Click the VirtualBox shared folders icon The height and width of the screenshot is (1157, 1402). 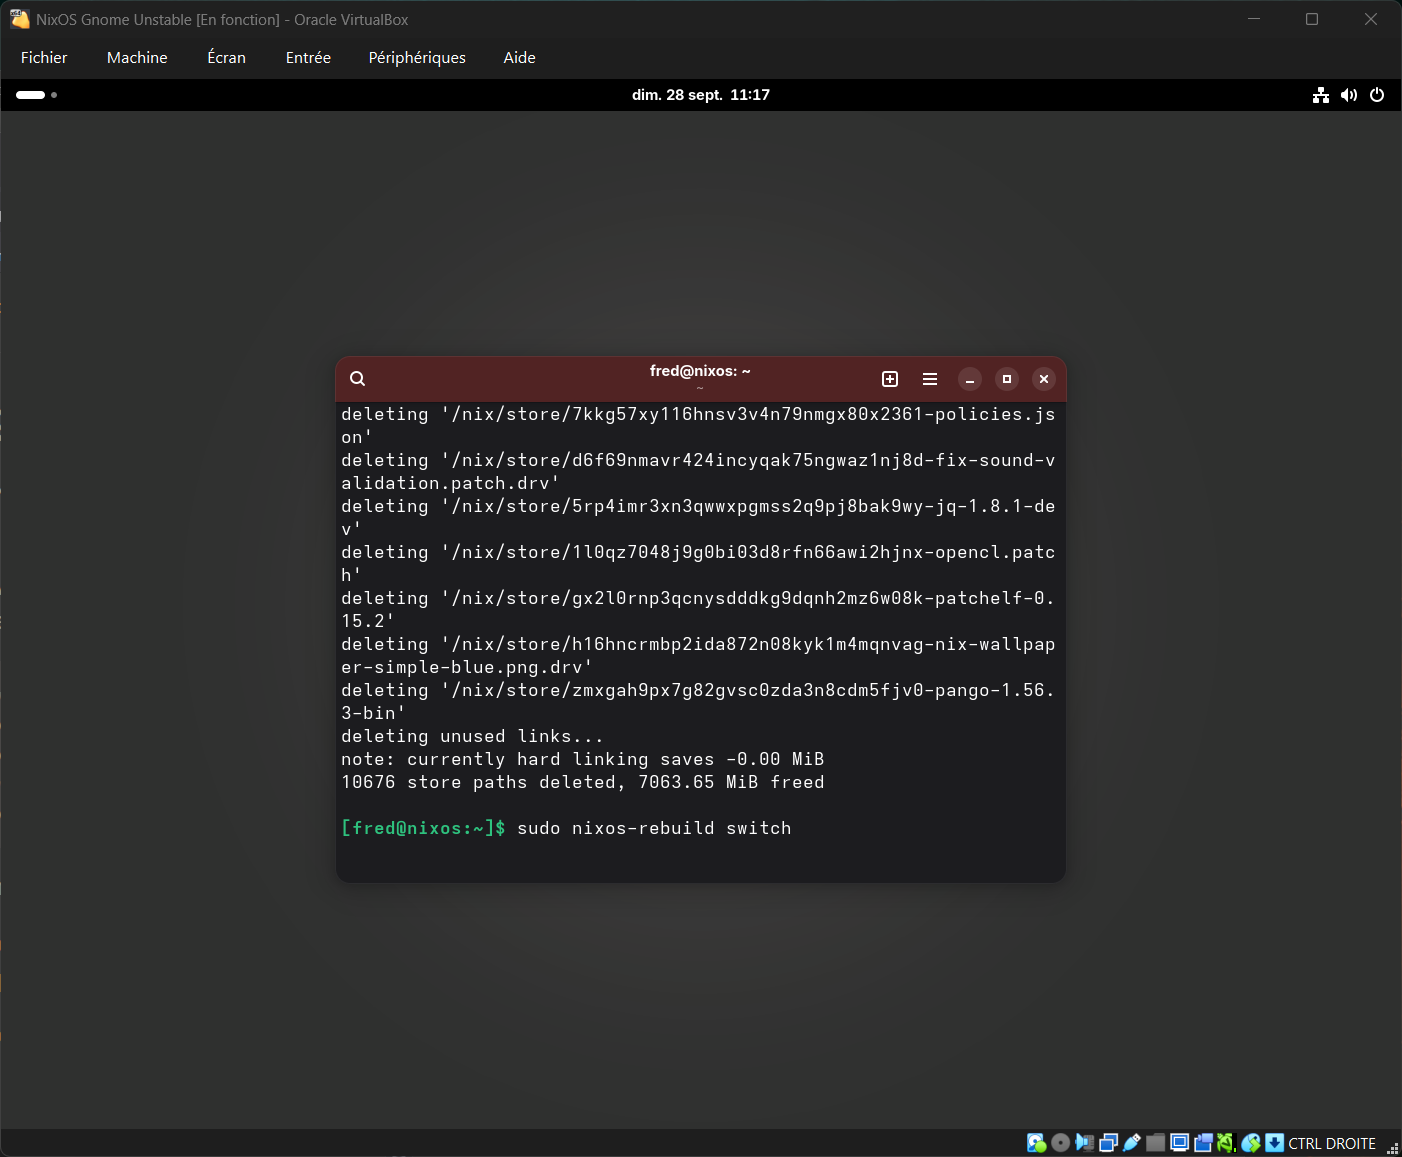pyautogui.click(x=1156, y=1143)
